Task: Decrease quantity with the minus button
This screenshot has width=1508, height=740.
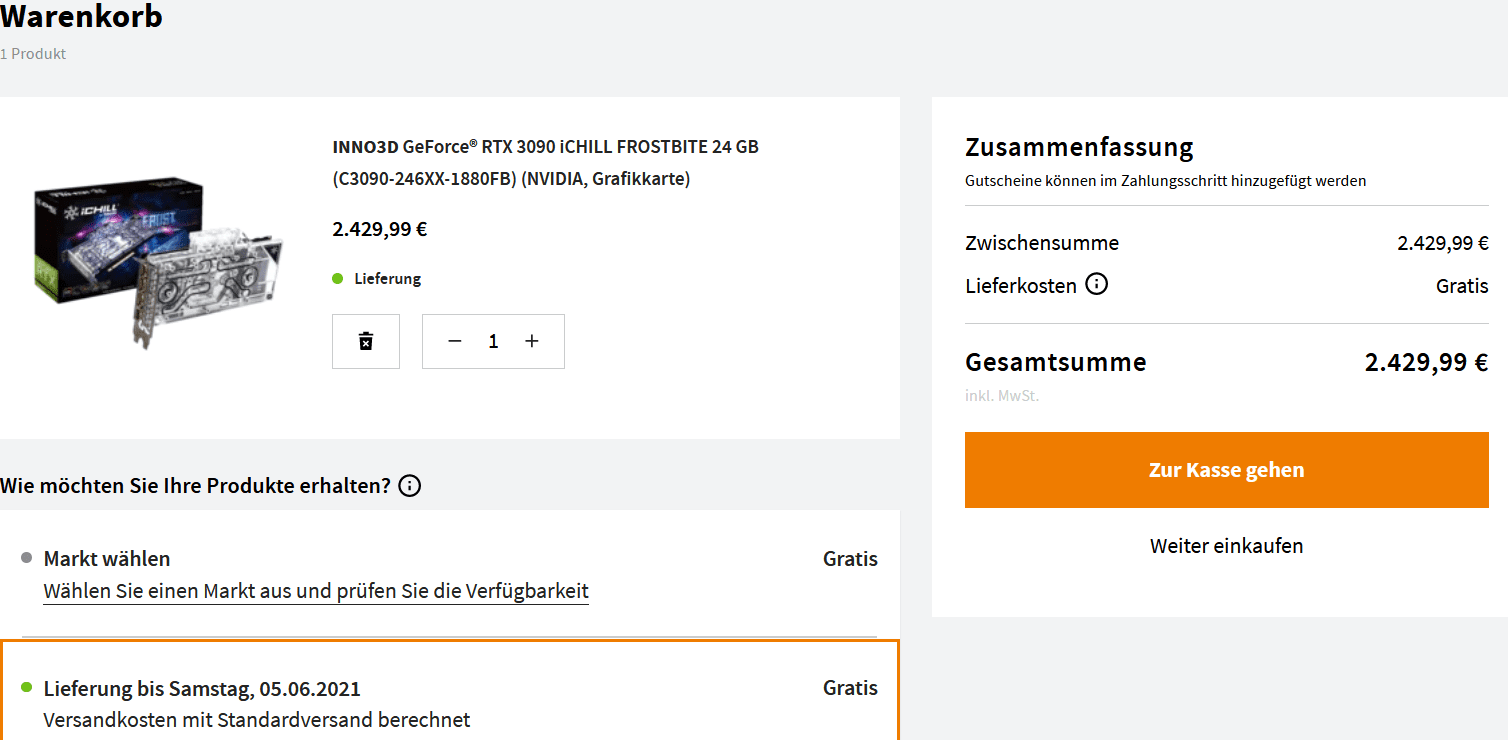Action: 455,341
